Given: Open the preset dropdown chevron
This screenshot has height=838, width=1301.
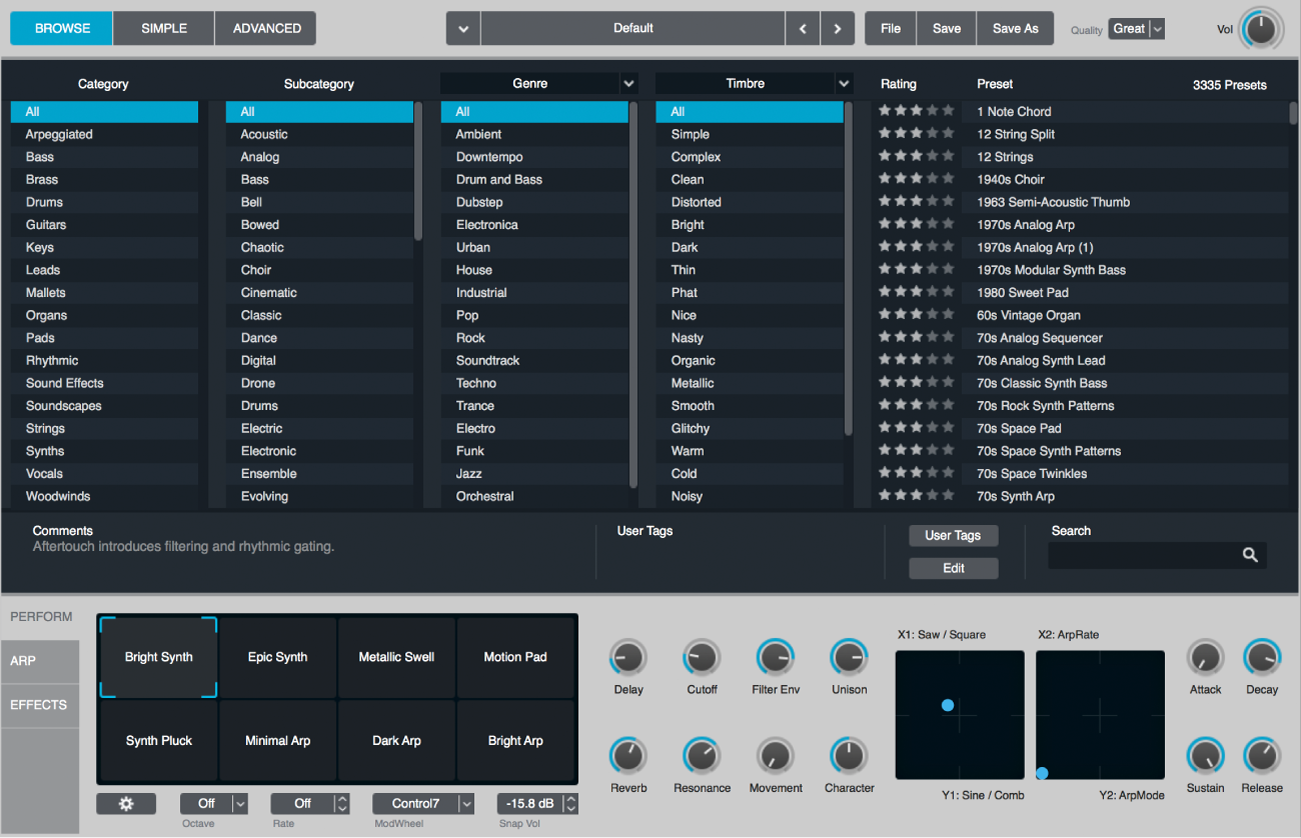Looking at the screenshot, I should [x=463, y=29].
